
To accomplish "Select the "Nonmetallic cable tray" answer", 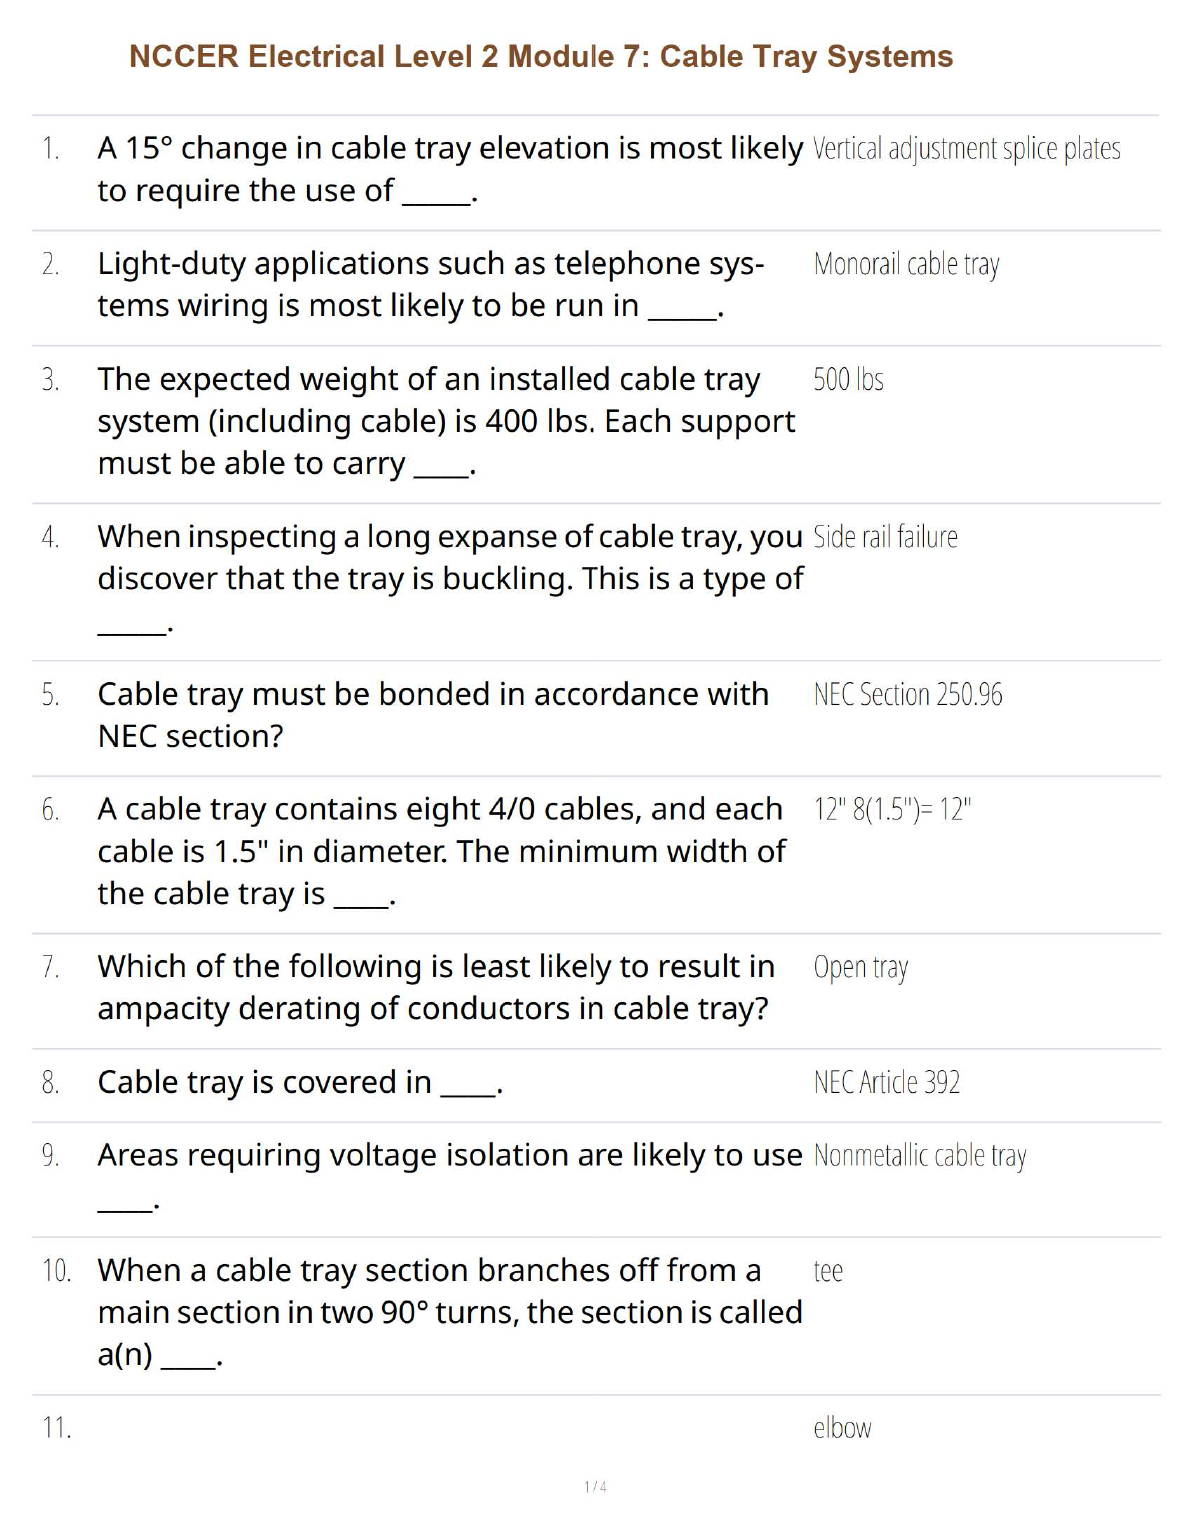I will pos(919,1156).
